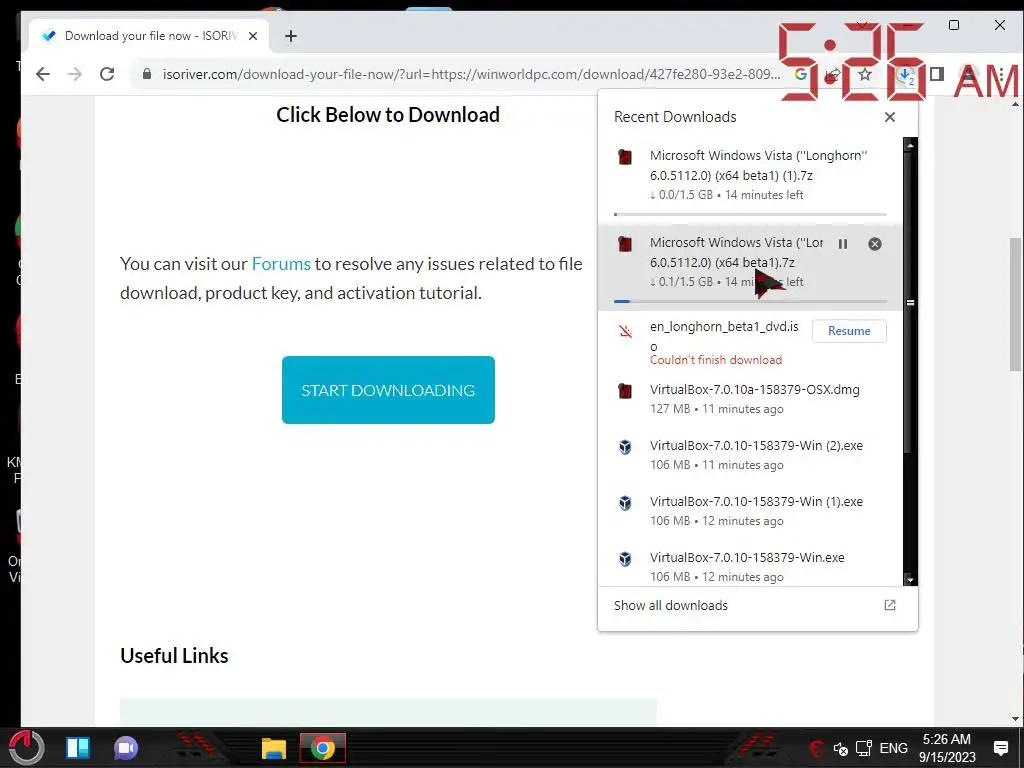Click the failed download icon for en_longhorn_beta1_dvd.iso
The image size is (1024, 768).
pos(625,332)
